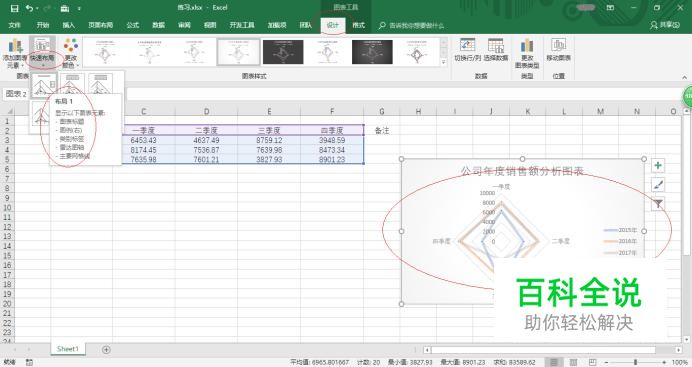Select the chart tools 设计 tab
Viewport: 692px width, 367px height.
[333, 25]
